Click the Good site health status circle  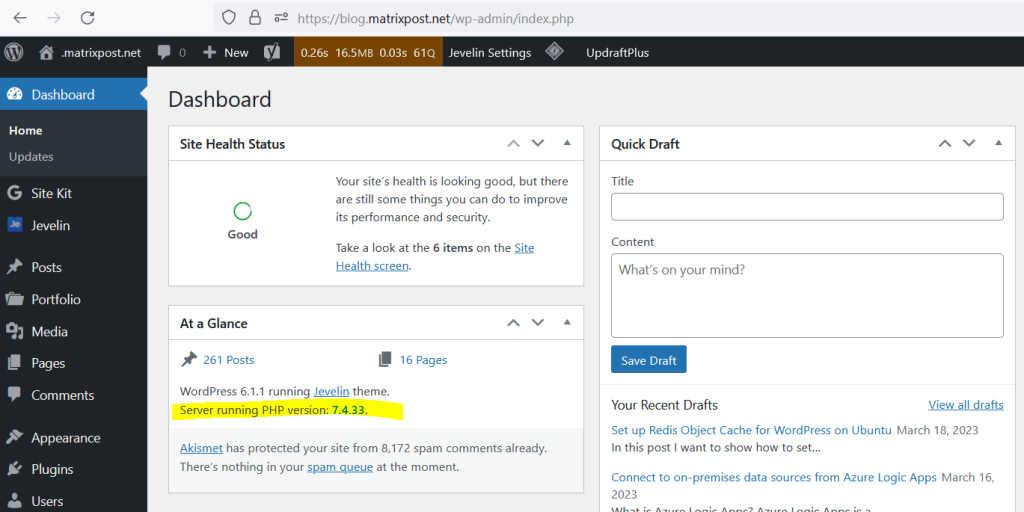pyautogui.click(x=242, y=211)
